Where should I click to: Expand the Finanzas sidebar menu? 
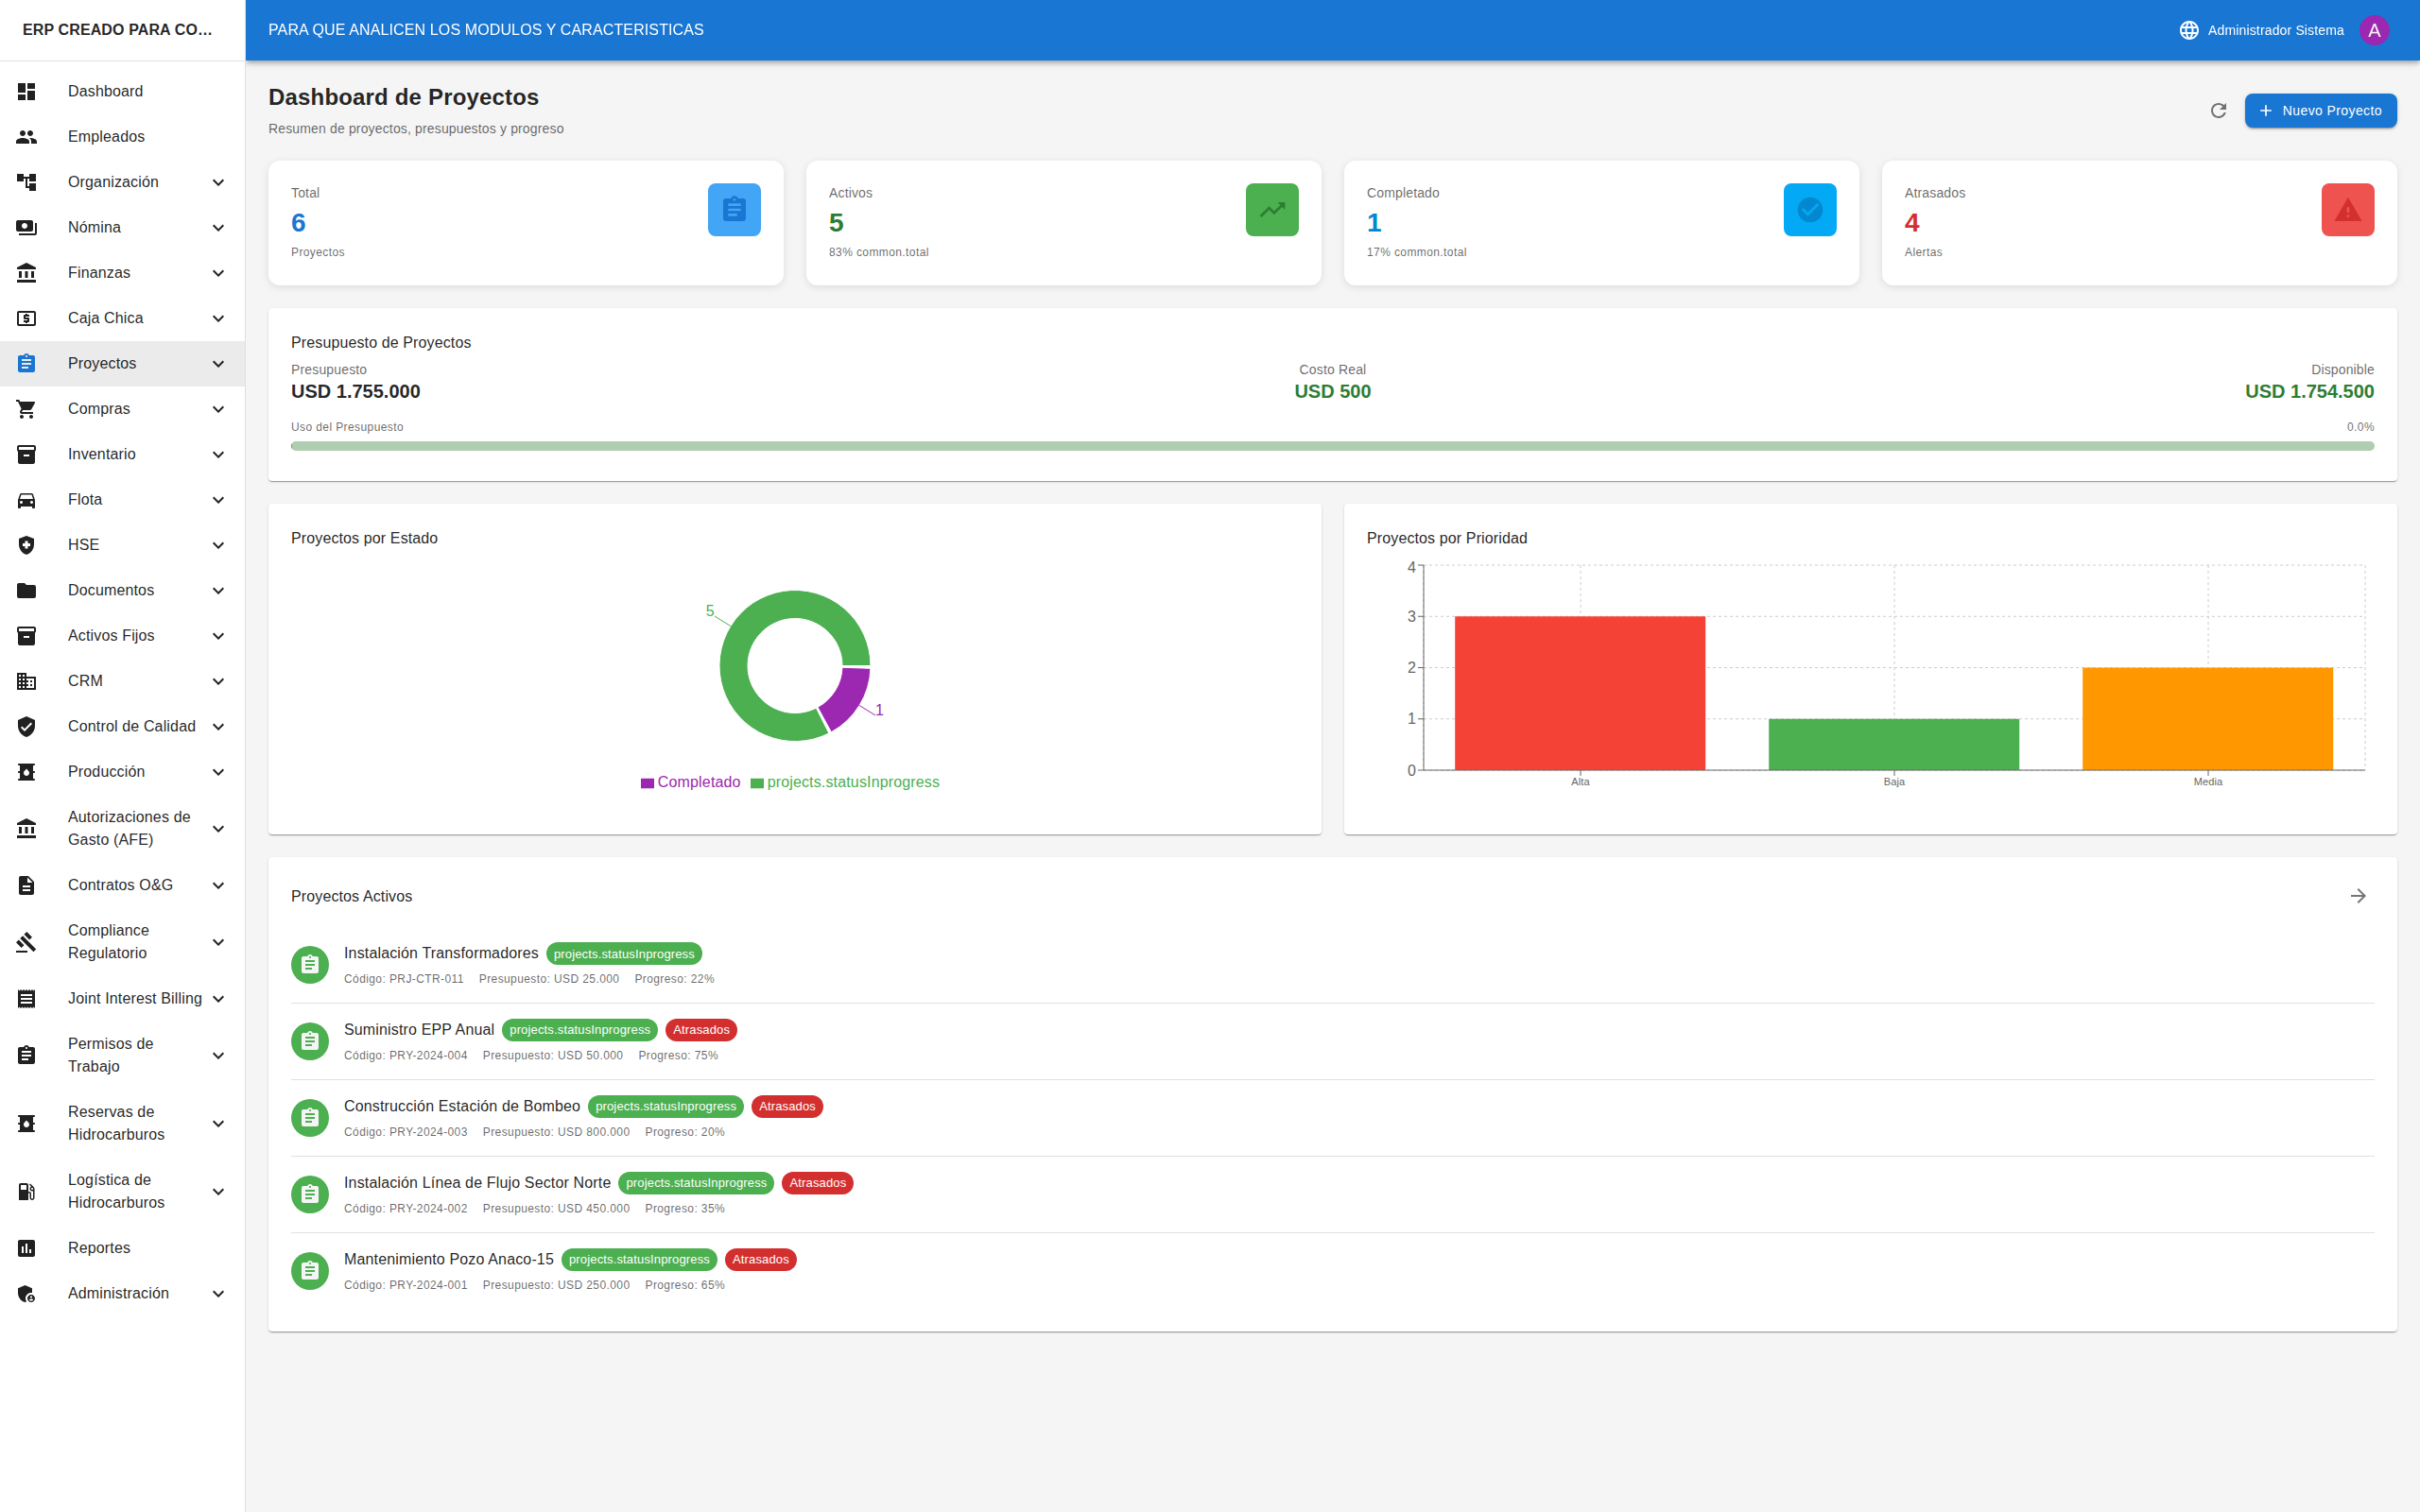(218, 272)
